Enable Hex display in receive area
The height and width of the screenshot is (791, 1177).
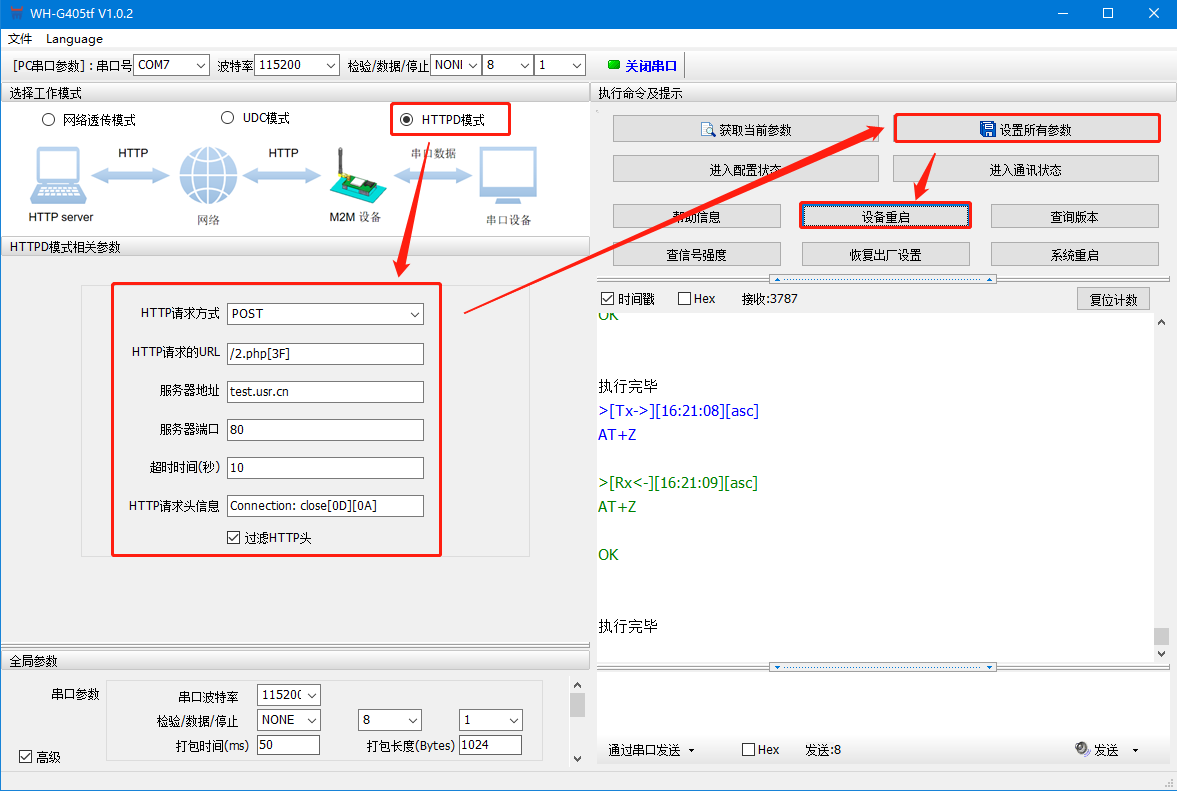point(684,299)
